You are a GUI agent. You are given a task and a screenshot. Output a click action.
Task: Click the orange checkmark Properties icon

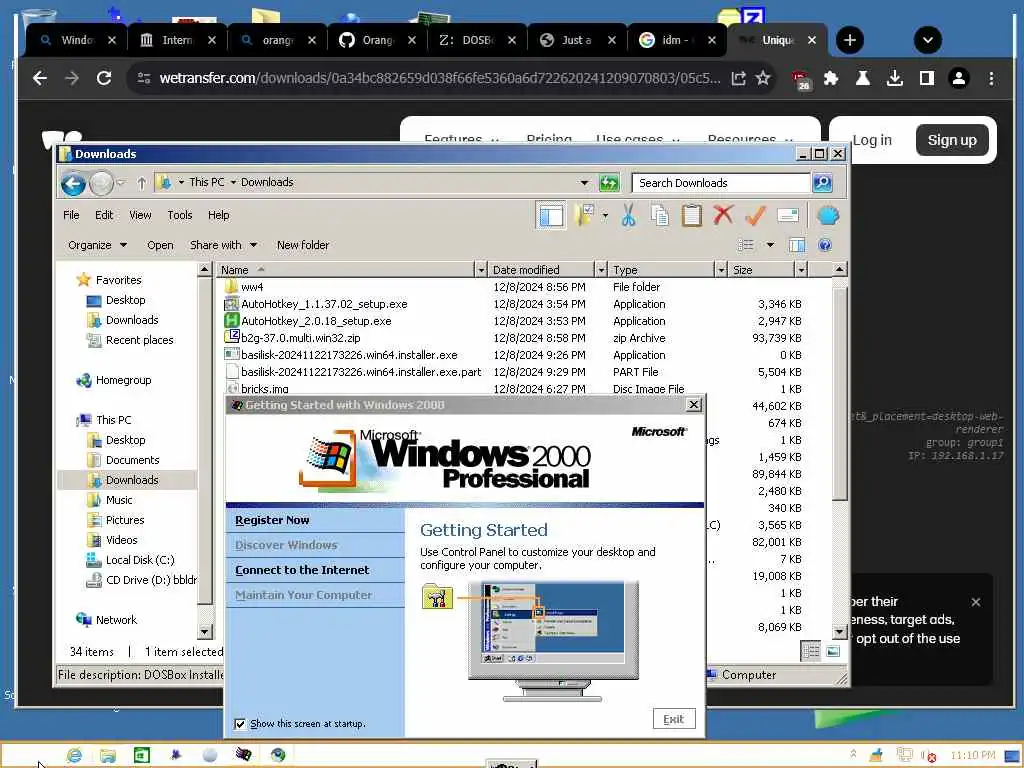[755, 215]
